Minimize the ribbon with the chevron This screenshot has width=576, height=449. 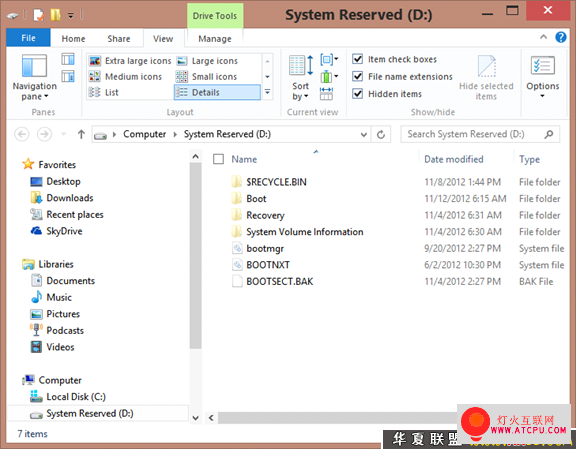pyautogui.click(x=543, y=37)
